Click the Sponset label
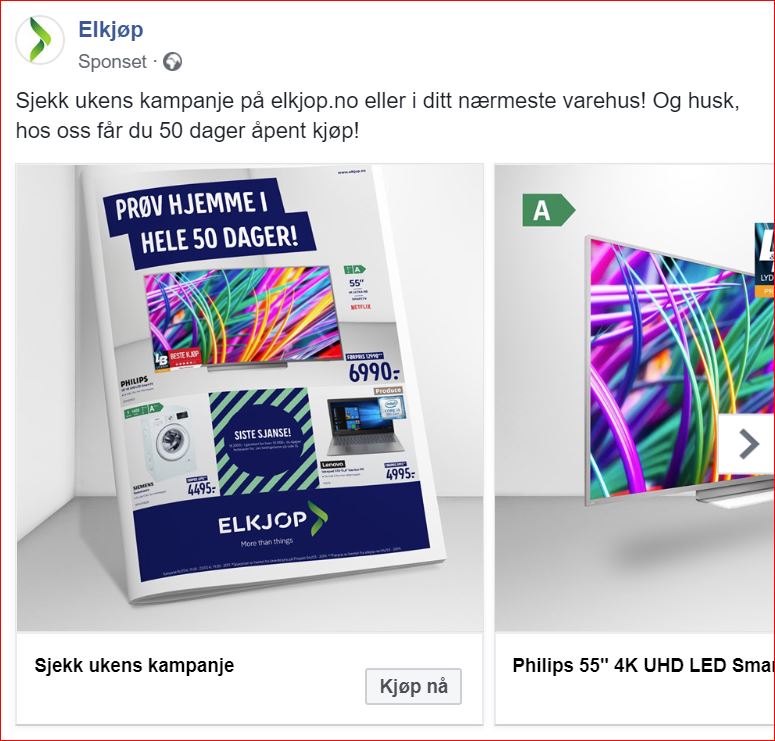 point(112,62)
